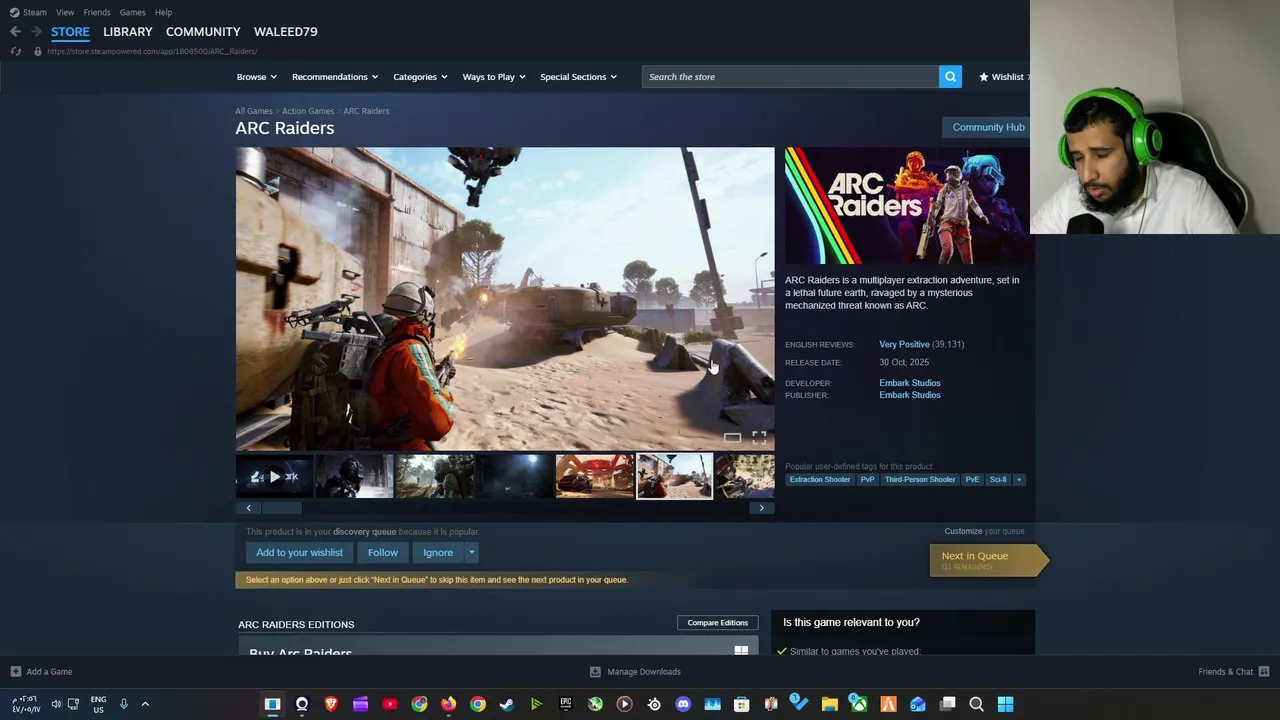The image size is (1280, 720).
Task: Expand more tags with plus button
Action: tap(1019, 480)
